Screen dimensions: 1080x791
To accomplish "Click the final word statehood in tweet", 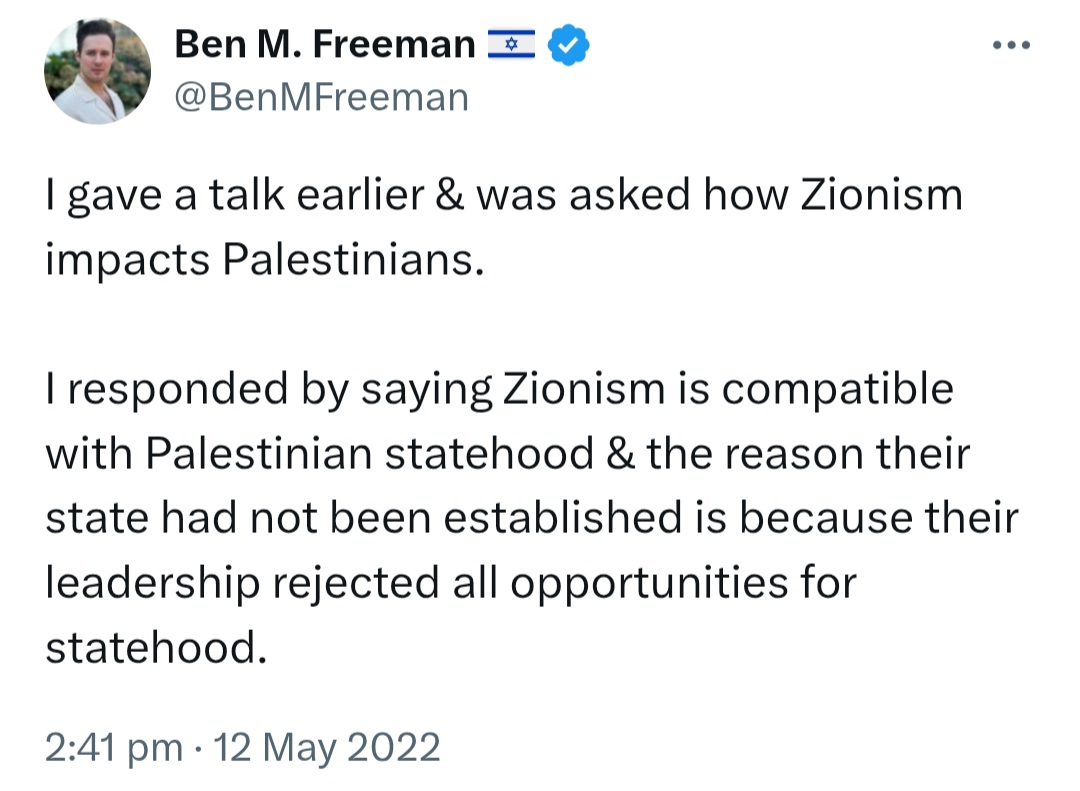I will tap(156, 648).
